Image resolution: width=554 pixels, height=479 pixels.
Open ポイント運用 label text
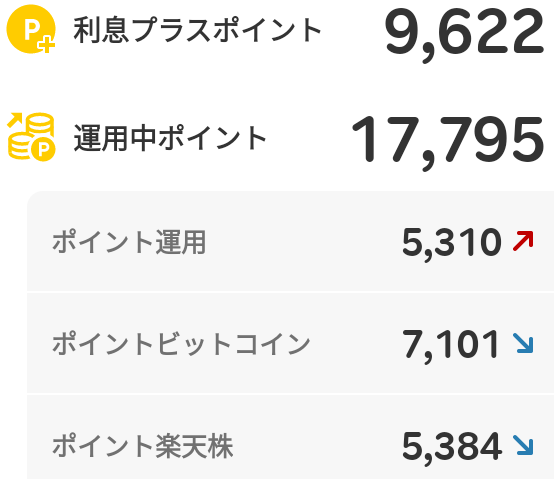pyautogui.click(x=129, y=242)
